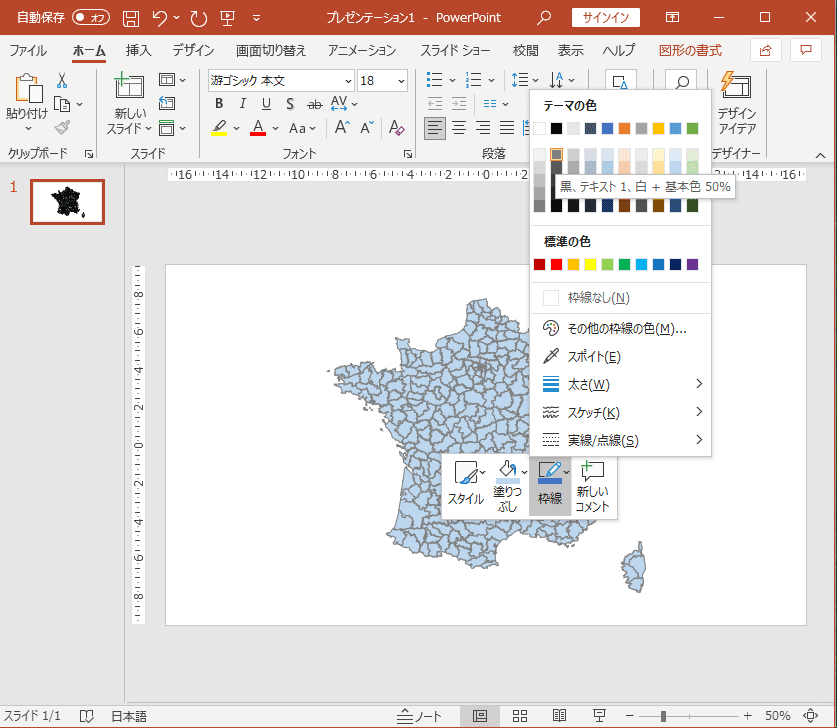
Task: Pick orange theme color swatch
Action: [x=624, y=128]
